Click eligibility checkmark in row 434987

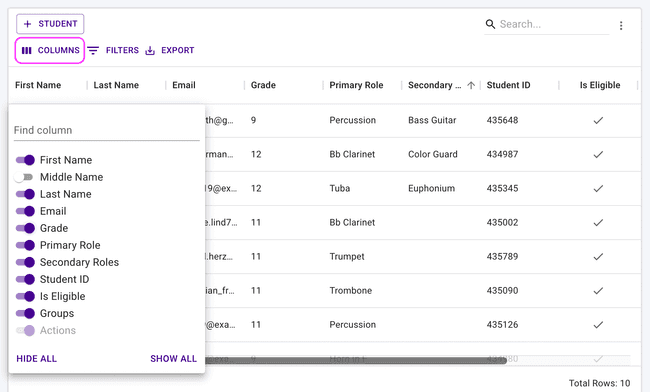pos(598,155)
